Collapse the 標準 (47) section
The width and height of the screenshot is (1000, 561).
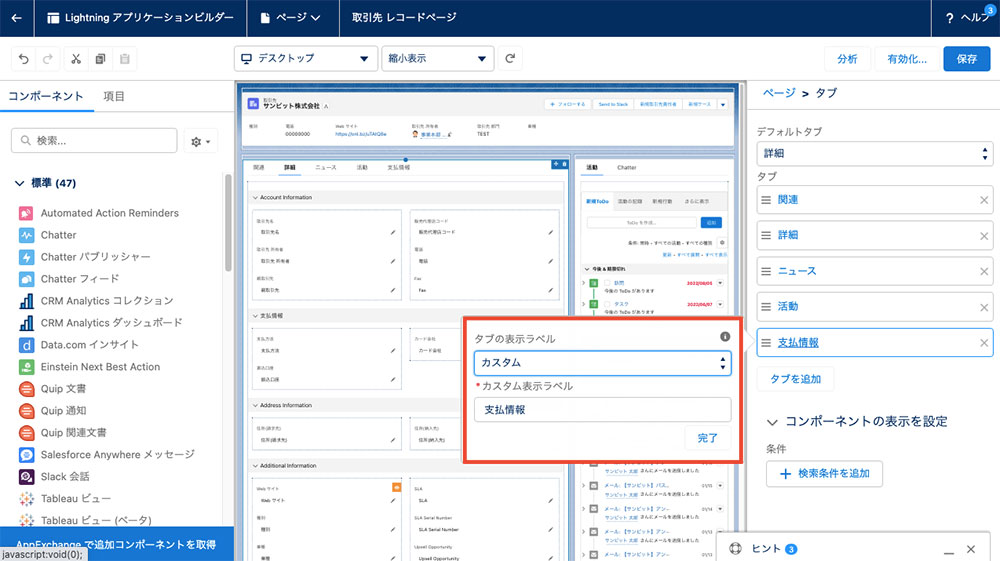(x=20, y=184)
